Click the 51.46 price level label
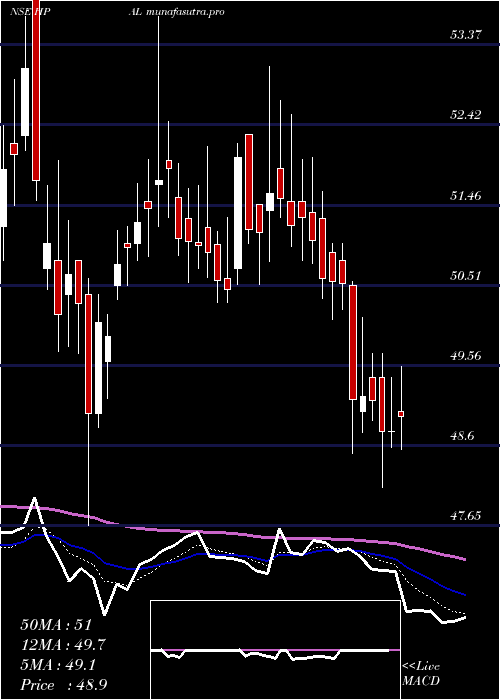 [466, 195]
